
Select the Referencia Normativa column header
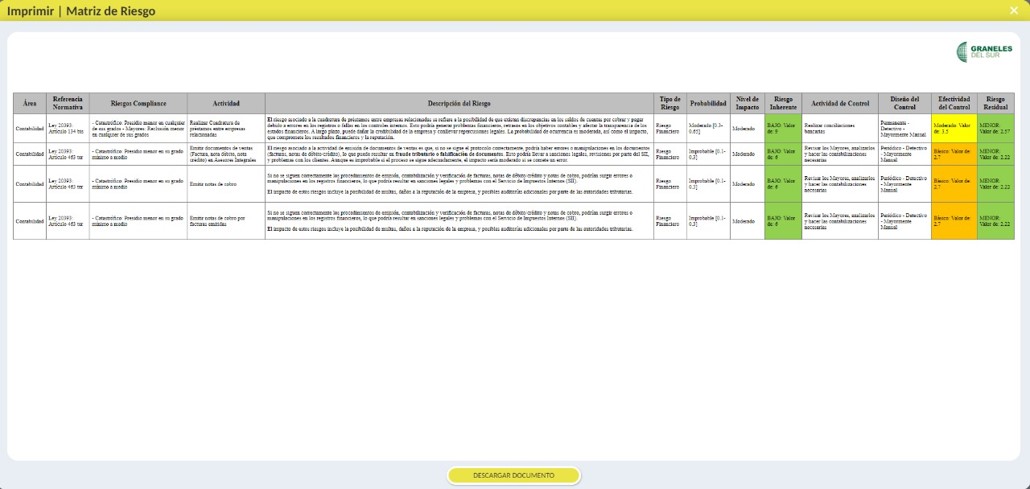click(x=67, y=104)
